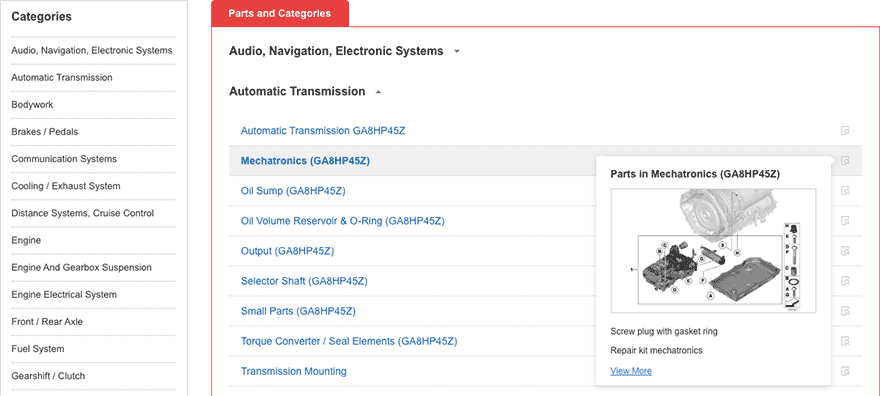Open preview icon for Oil Volume Reservoir row

point(845,221)
